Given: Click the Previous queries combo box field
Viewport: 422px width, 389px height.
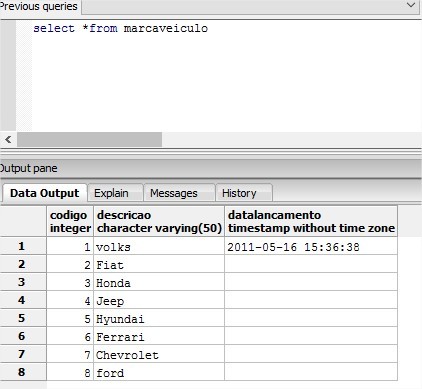Looking at the screenshot, I should coord(250,7).
